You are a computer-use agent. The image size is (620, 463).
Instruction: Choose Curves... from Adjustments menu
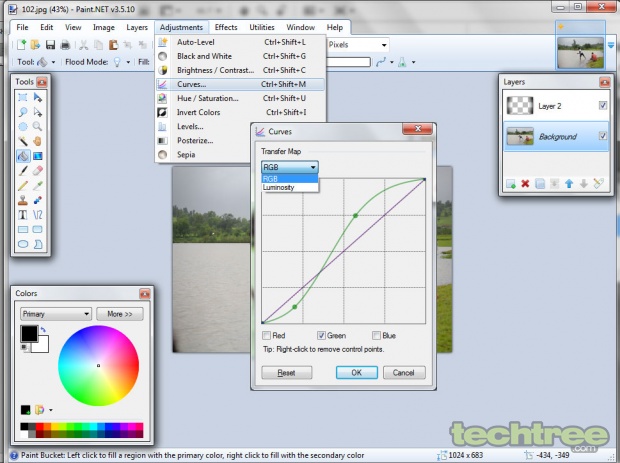pyautogui.click(x=240, y=84)
